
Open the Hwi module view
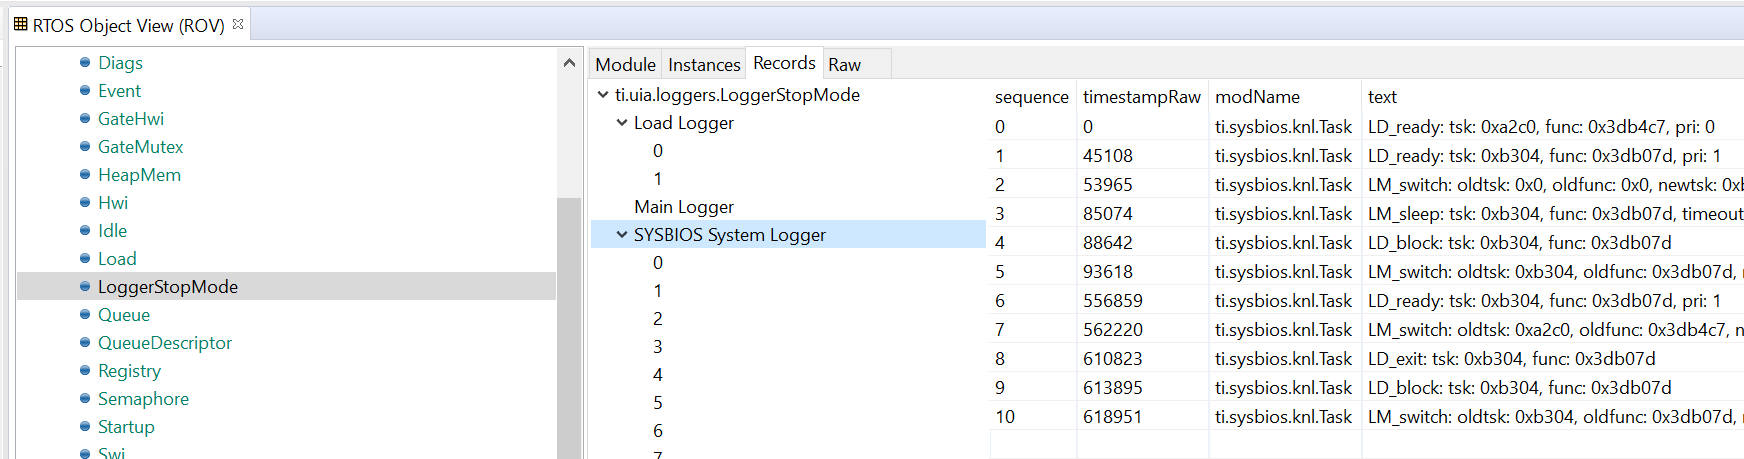click(113, 203)
